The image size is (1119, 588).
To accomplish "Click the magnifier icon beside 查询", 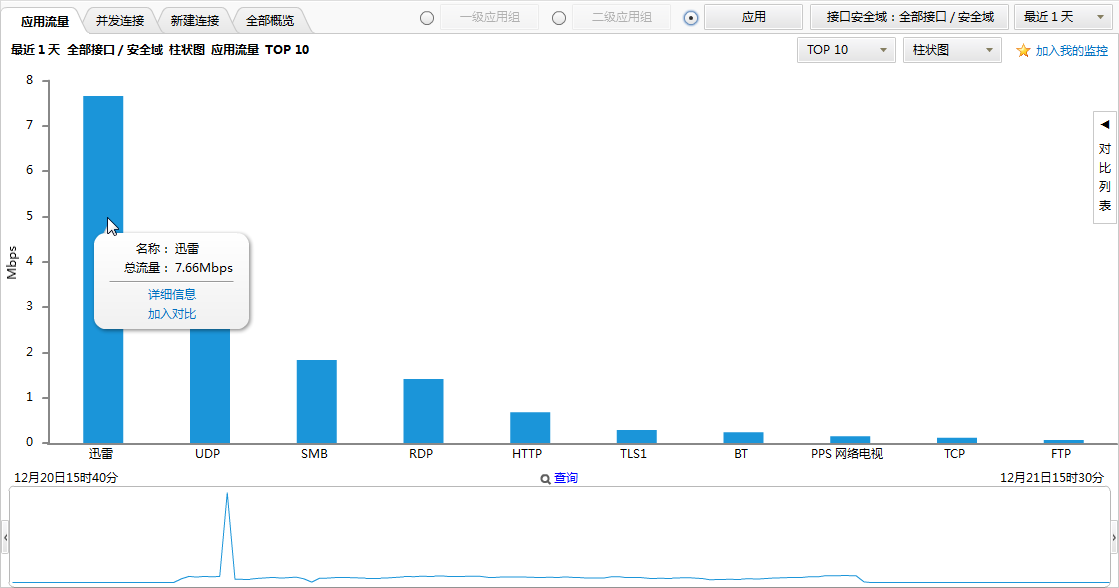I will coord(545,479).
